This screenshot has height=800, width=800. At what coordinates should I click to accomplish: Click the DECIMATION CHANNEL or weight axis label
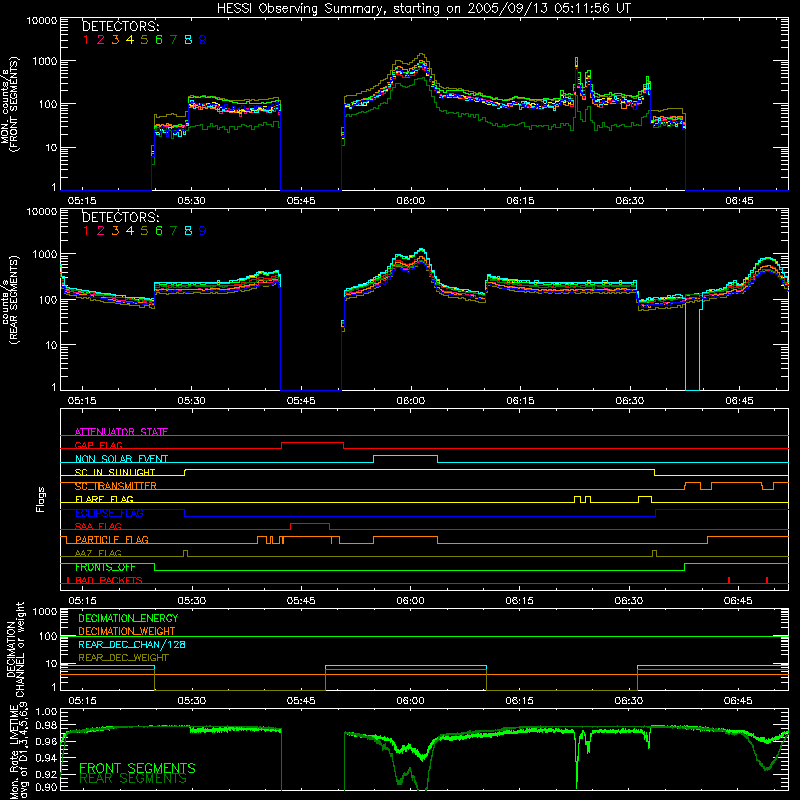15,649
